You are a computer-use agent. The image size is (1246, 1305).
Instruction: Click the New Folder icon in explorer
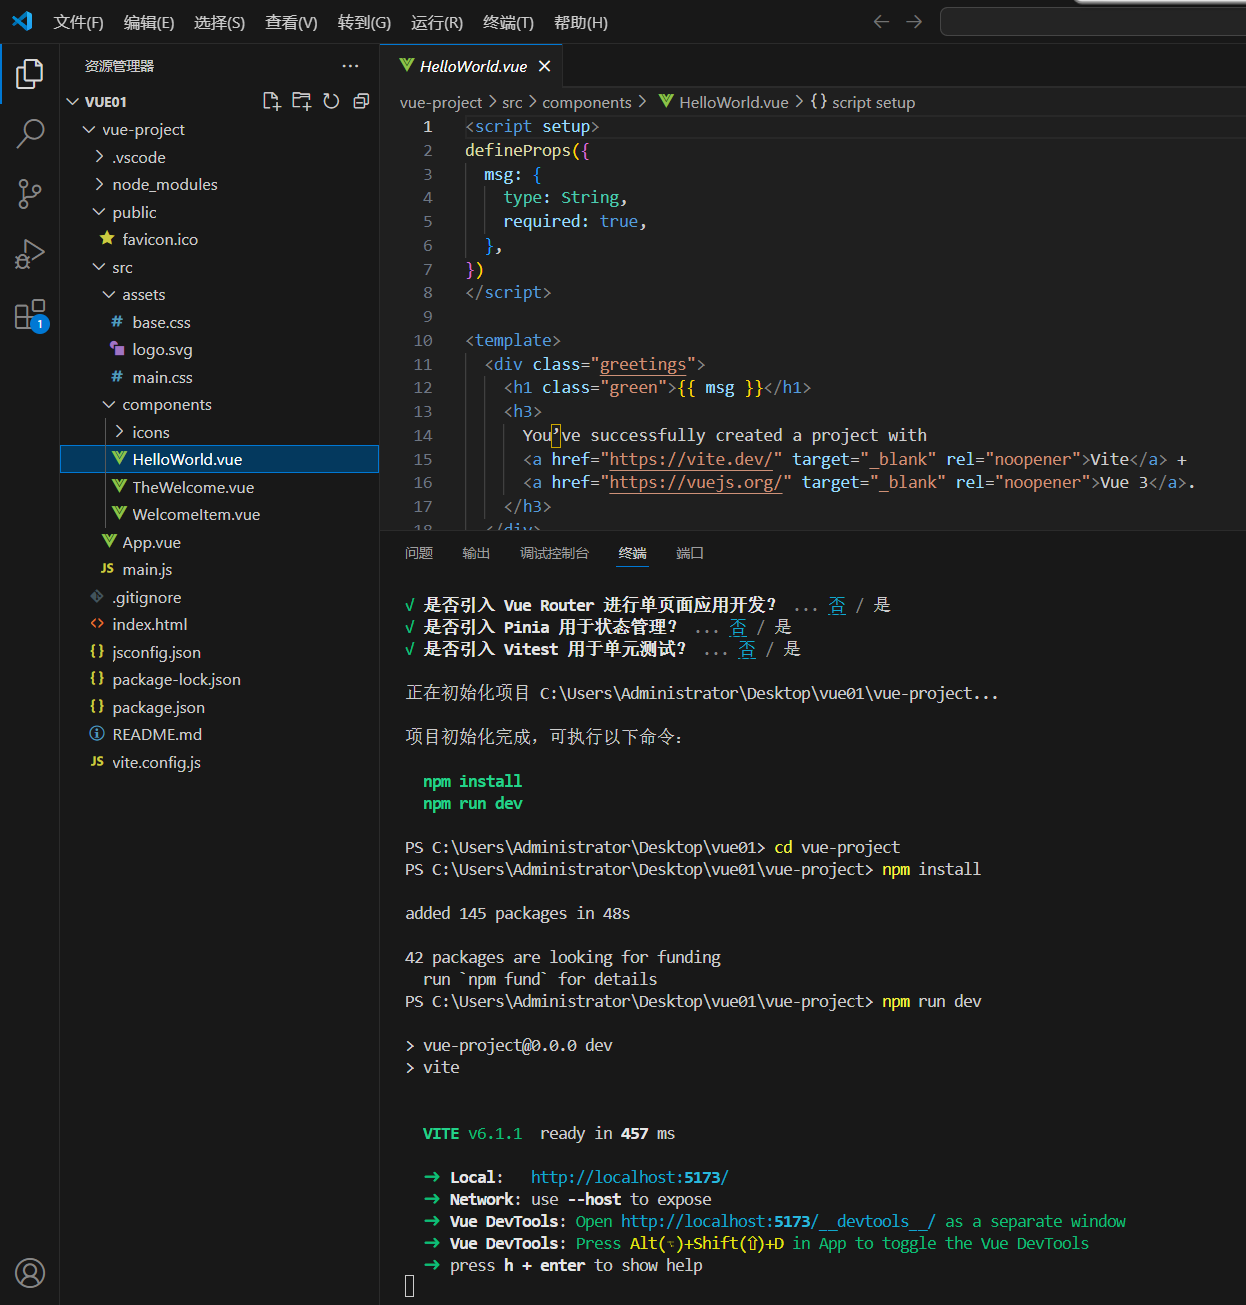pyautogui.click(x=301, y=101)
